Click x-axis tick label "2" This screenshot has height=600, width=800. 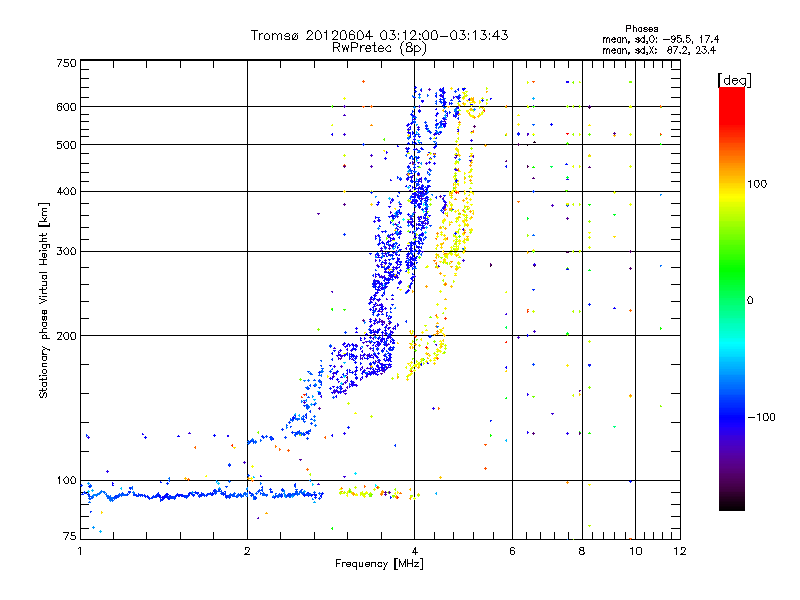point(247,551)
